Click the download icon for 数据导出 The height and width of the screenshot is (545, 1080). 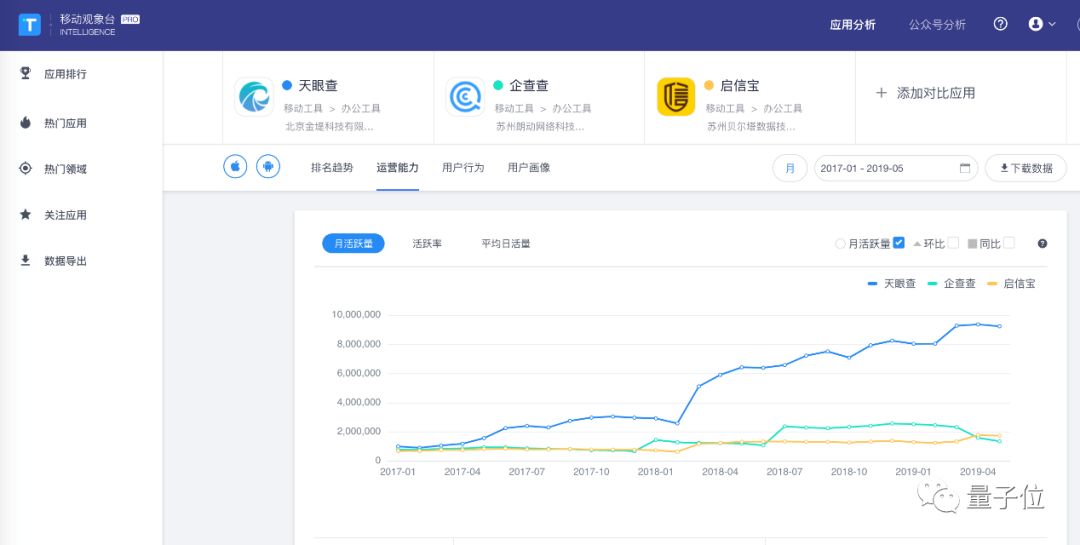[x=25, y=260]
